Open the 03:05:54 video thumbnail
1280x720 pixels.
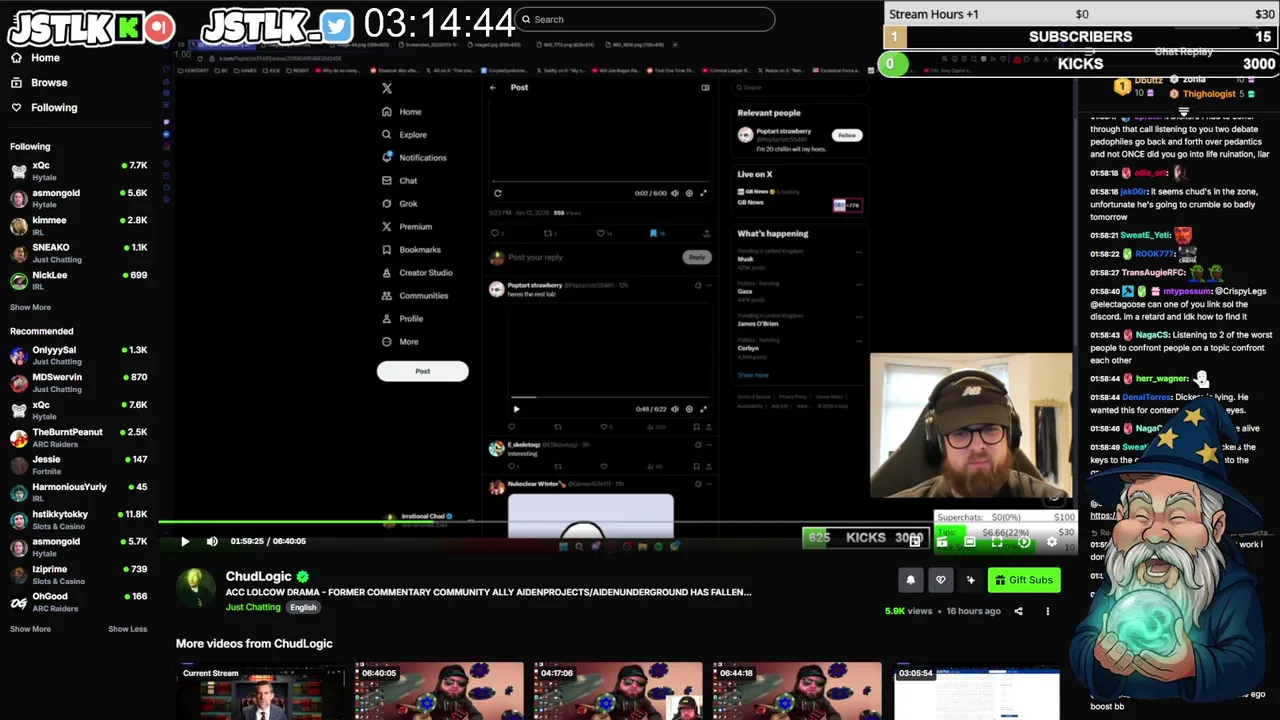(x=976, y=691)
